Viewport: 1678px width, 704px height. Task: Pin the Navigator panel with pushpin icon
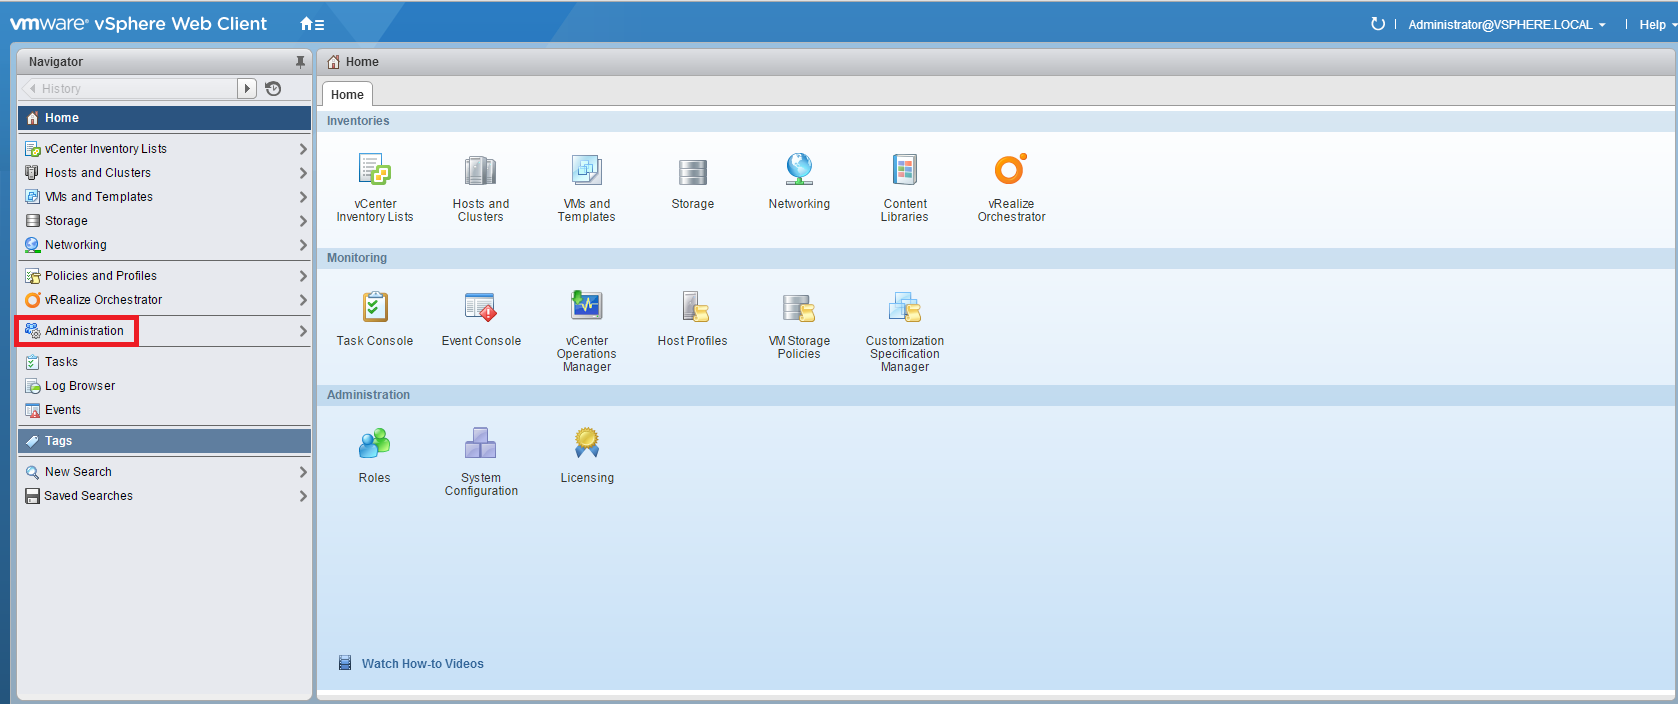pos(300,62)
